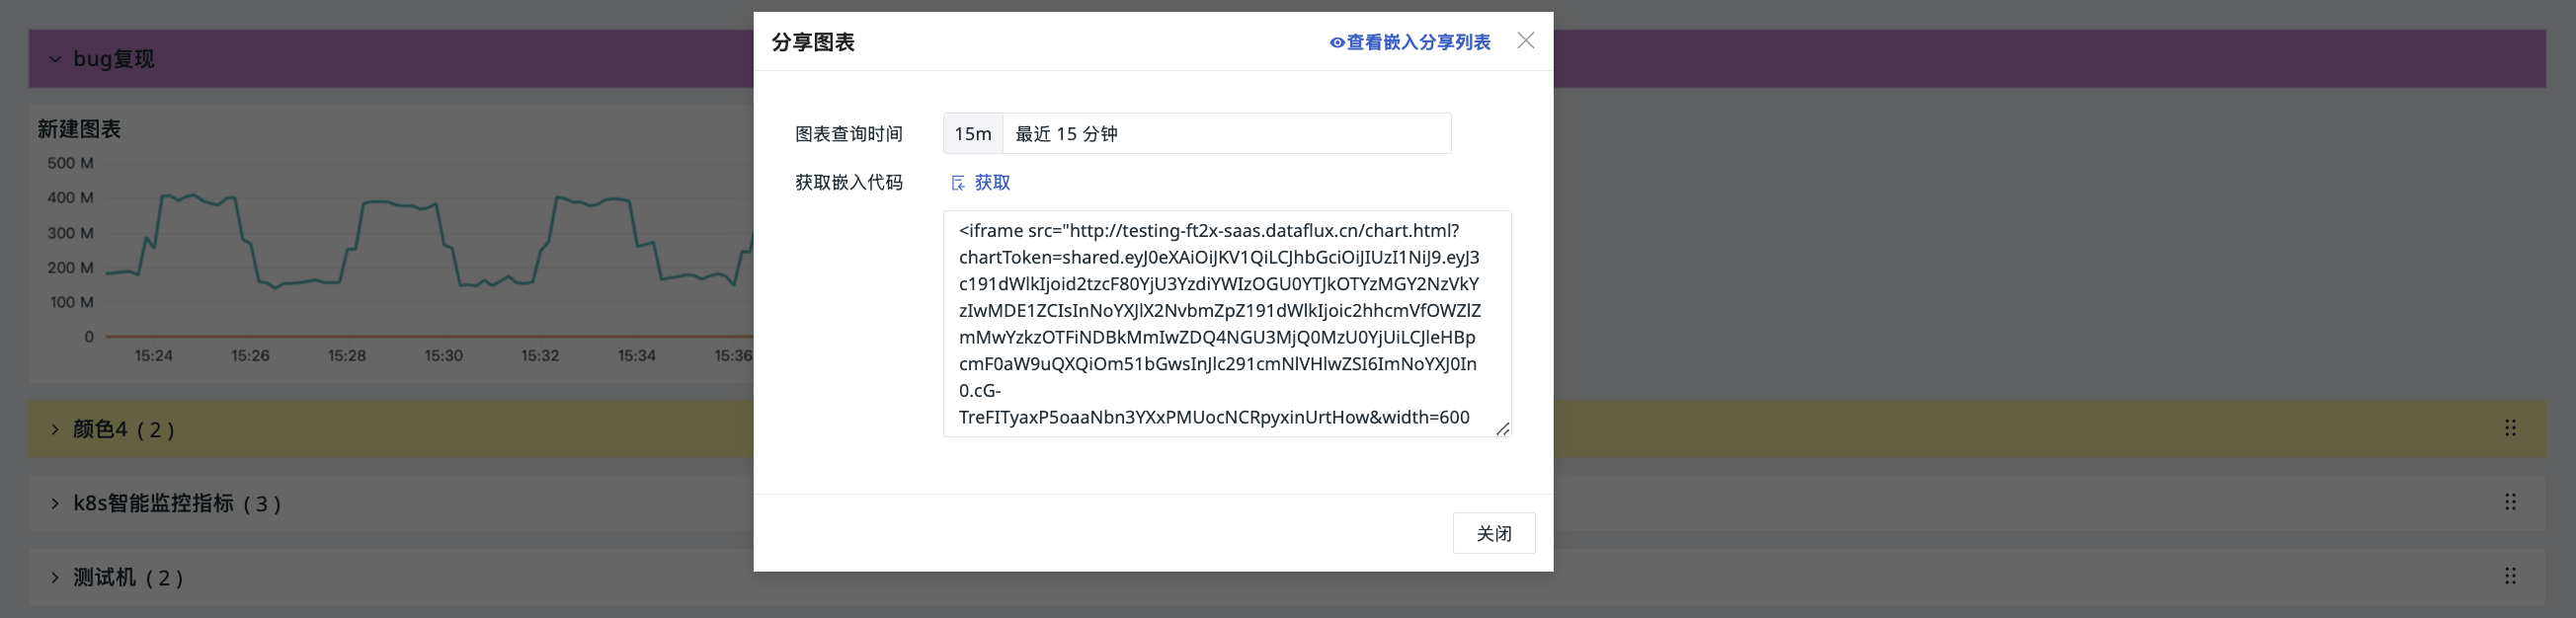
Task: Click the eye icon beside 查看嵌入分享列表
Action: [1336, 43]
